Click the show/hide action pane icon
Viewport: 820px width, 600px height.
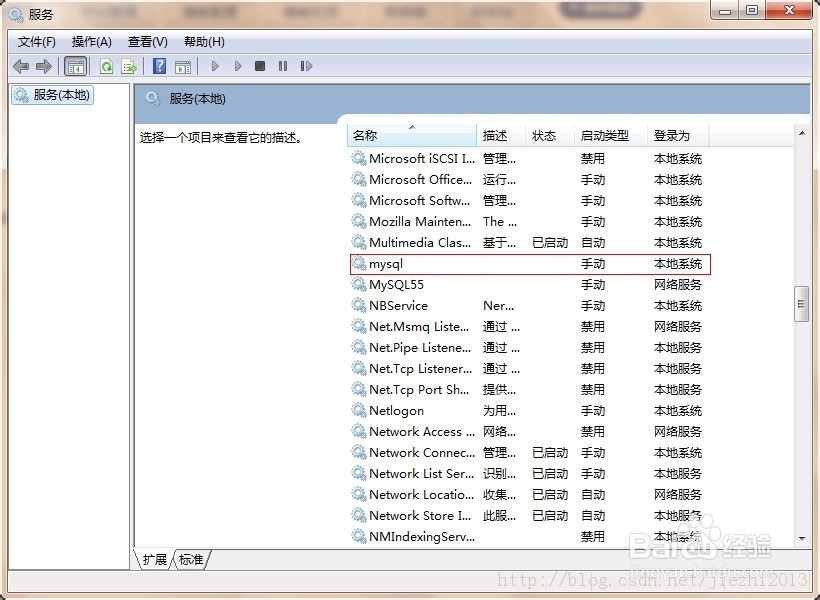(183, 66)
